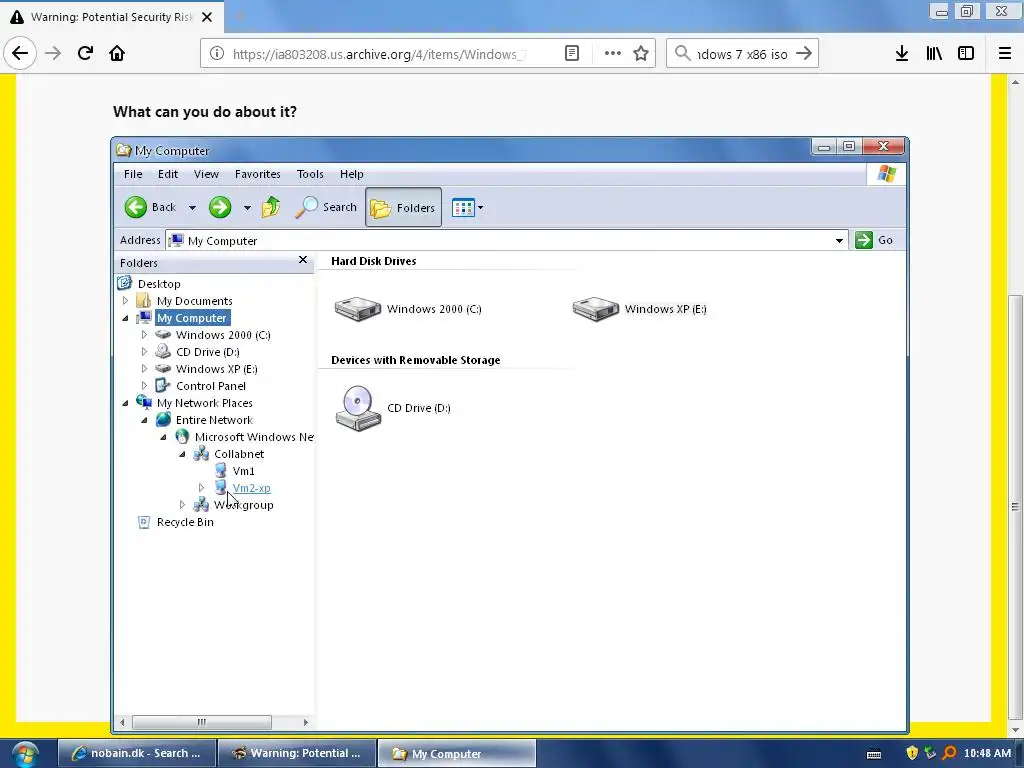Click the Windows Start orb
This screenshot has height=768, width=1024.
click(25, 754)
